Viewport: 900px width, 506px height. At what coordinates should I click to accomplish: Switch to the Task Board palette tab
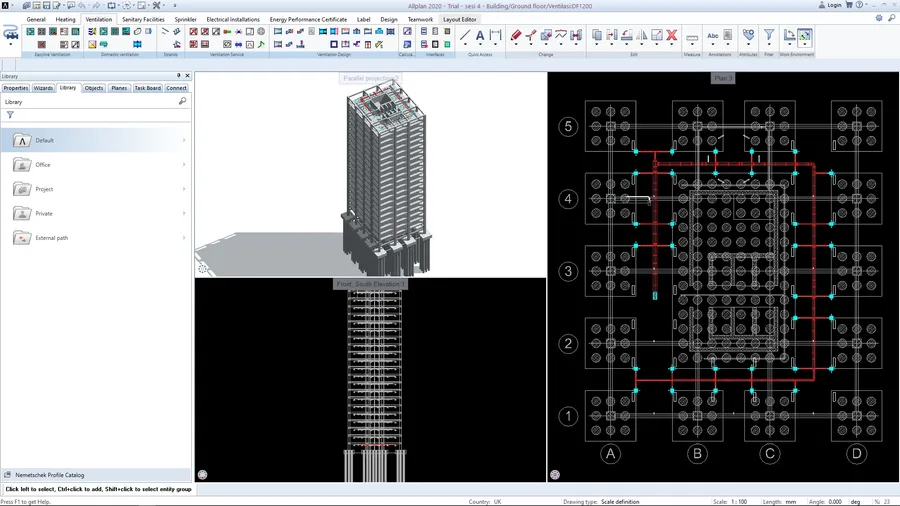click(x=148, y=88)
